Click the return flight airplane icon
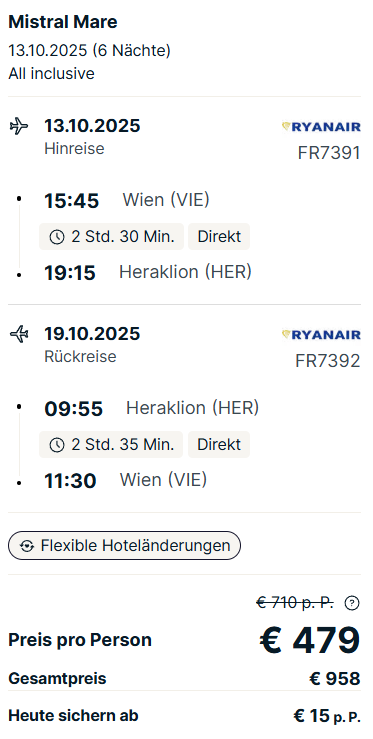This screenshot has width=373, height=739. (19, 334)
